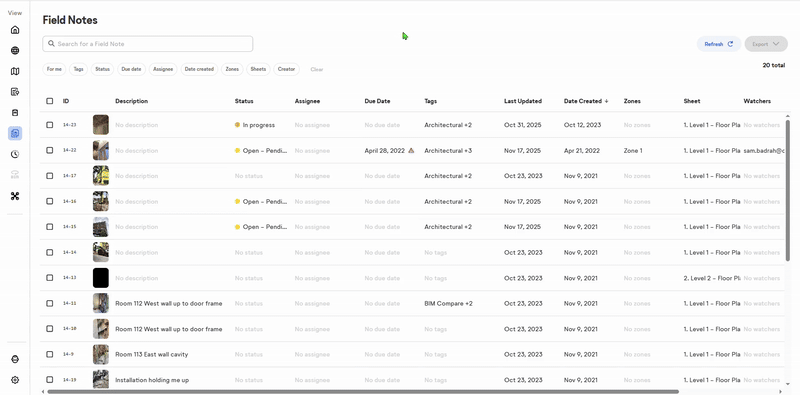Click in the Search for a Field Note box
The height and width of the screenshot is (395, 800).
click(x=147, y=44)
